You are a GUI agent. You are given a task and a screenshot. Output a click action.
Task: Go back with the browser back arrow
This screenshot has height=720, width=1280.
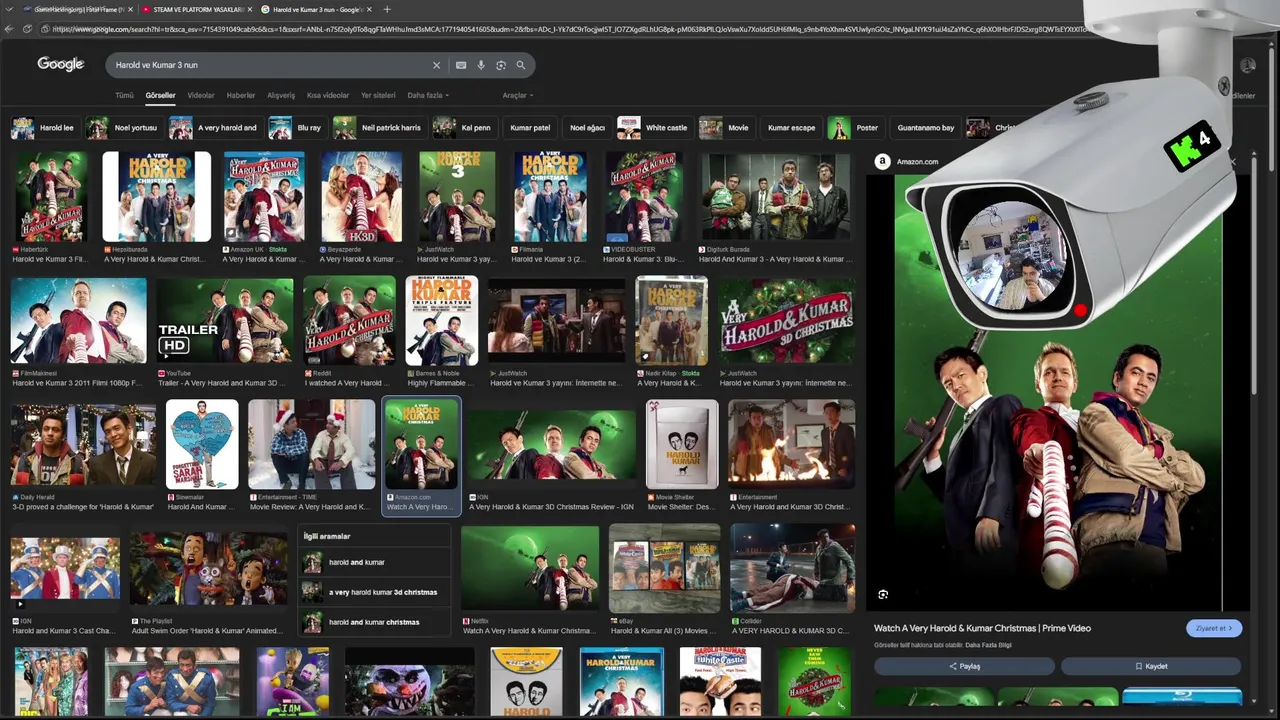(x=10, y=29)
